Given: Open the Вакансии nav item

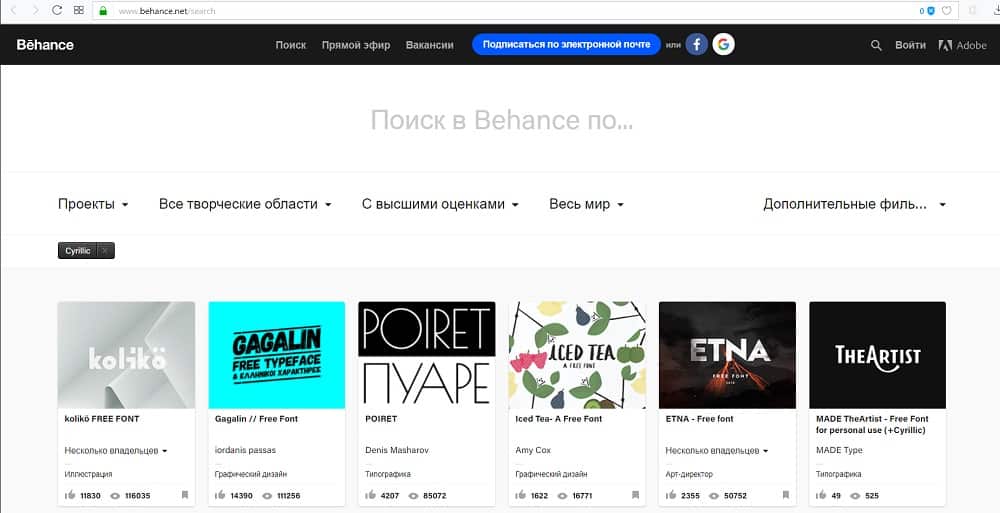Looking at the screenshot, I should pos(430,45).
